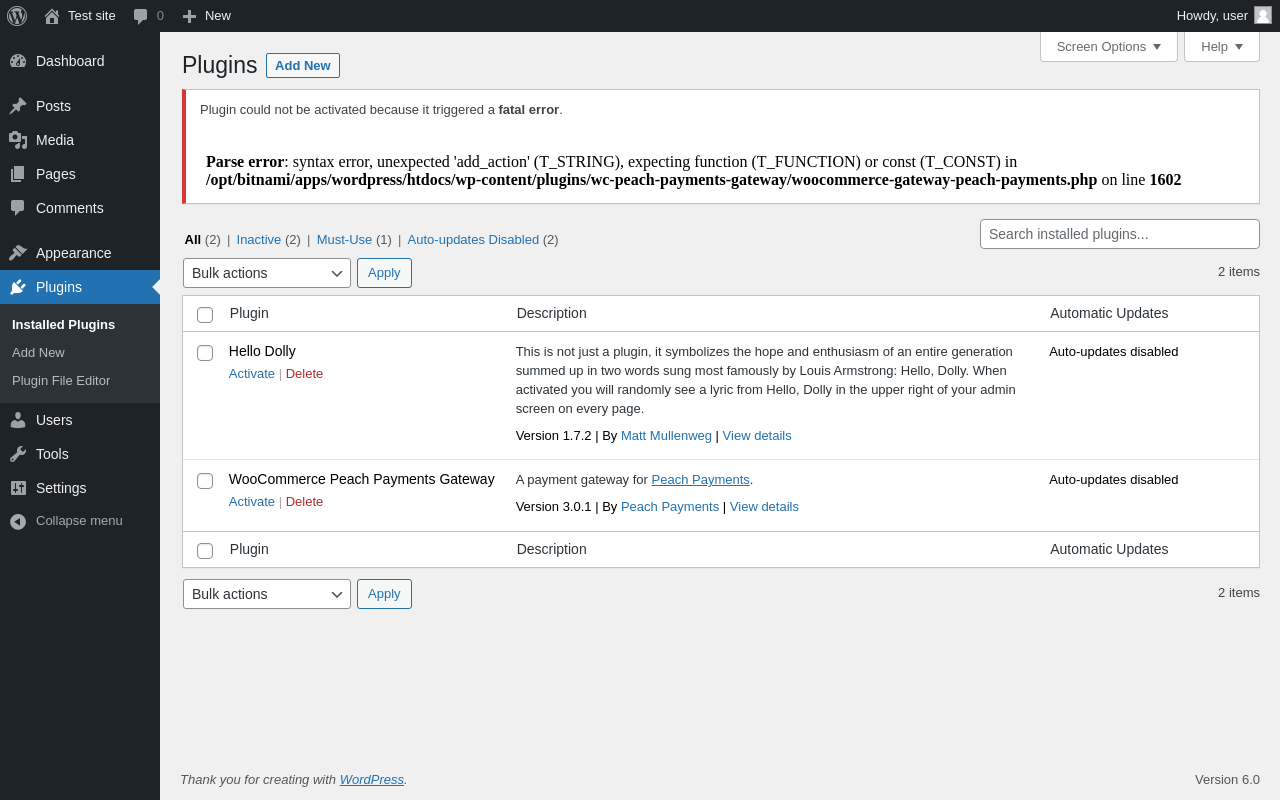Expand the Help tab dropdown
Image resolution: width=1280 pixels, height=800 pixels.
(x=1221, y=46)
